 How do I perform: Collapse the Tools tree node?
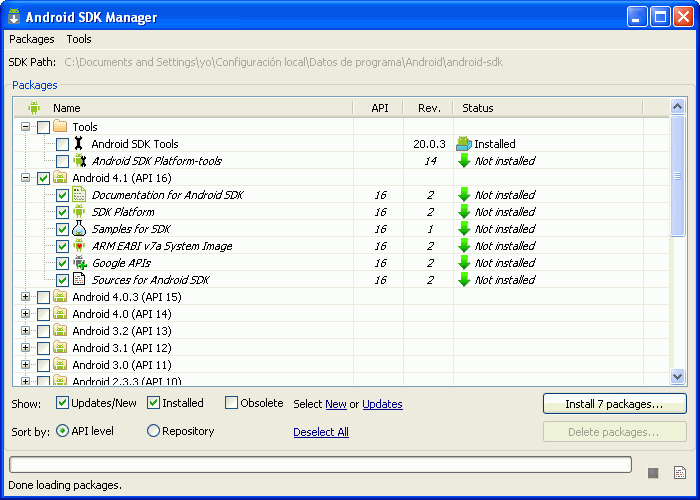pyautogui.click(x=25, y=127)
